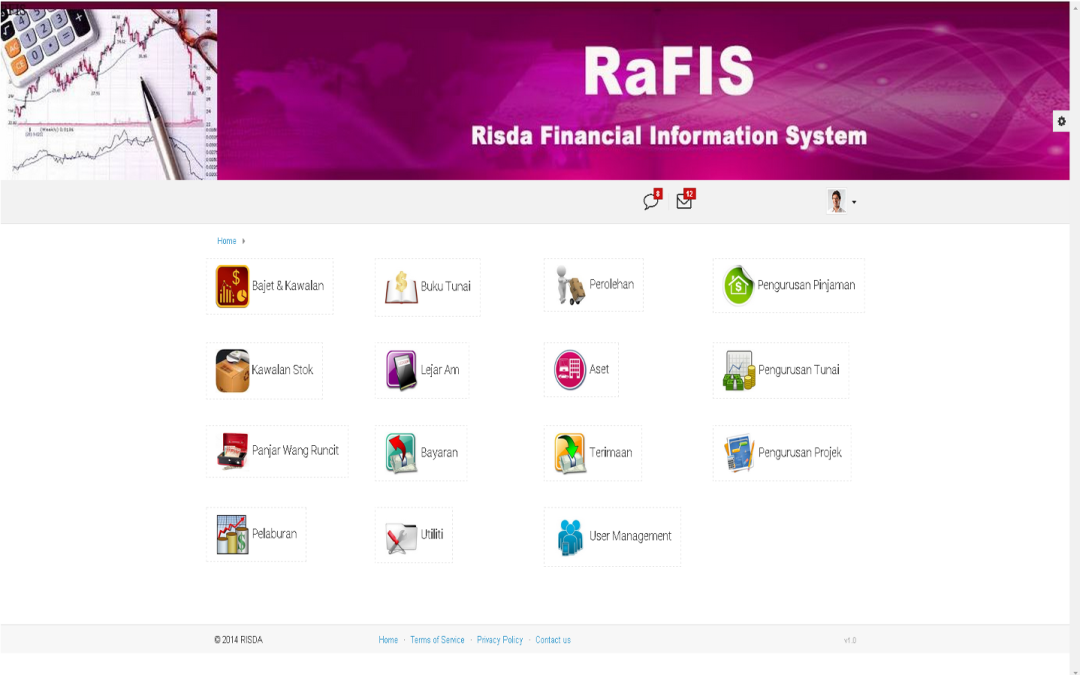Open the Privacy Policy link
This screenshot has height=675, width=1080.
pos(499,640)
